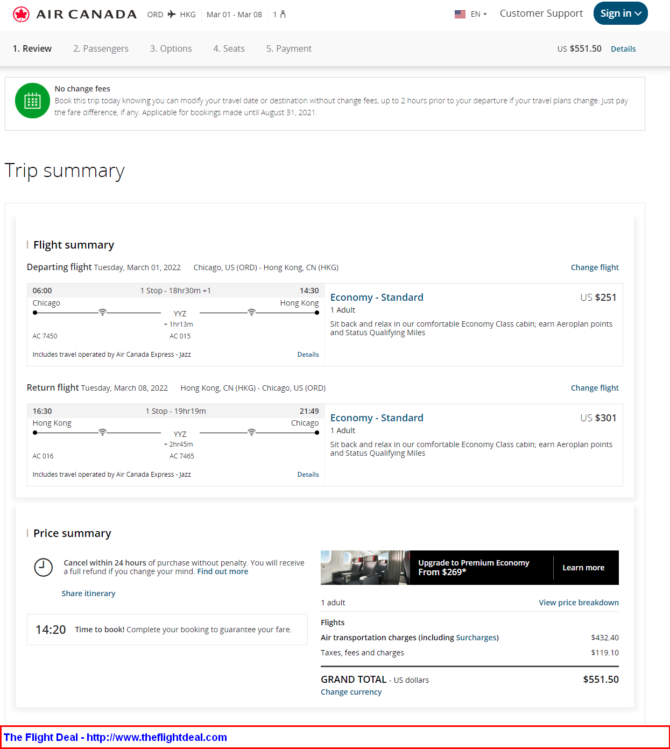Screen dimensions: 670x749
Task: Click the green calendar No change fees icon
Action: (x=32, y=101)
